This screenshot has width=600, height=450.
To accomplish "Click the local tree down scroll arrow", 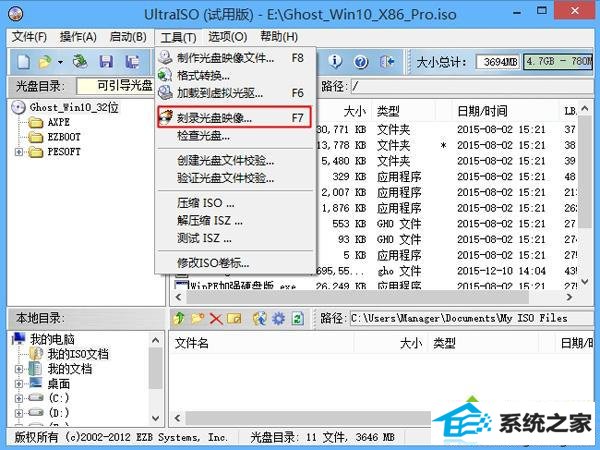I will coord(155,418).
